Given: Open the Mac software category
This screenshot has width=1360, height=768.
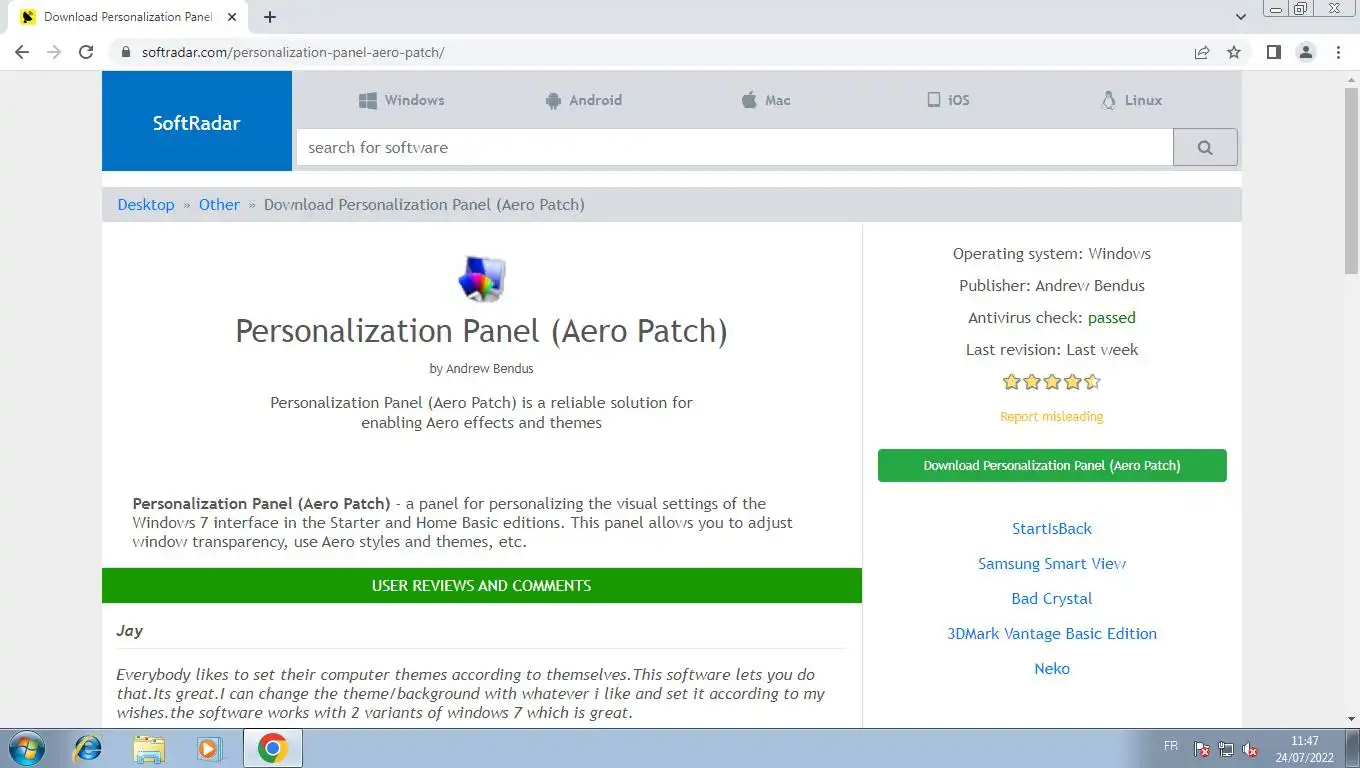Looking at the screenshot, I should [765, 100].
